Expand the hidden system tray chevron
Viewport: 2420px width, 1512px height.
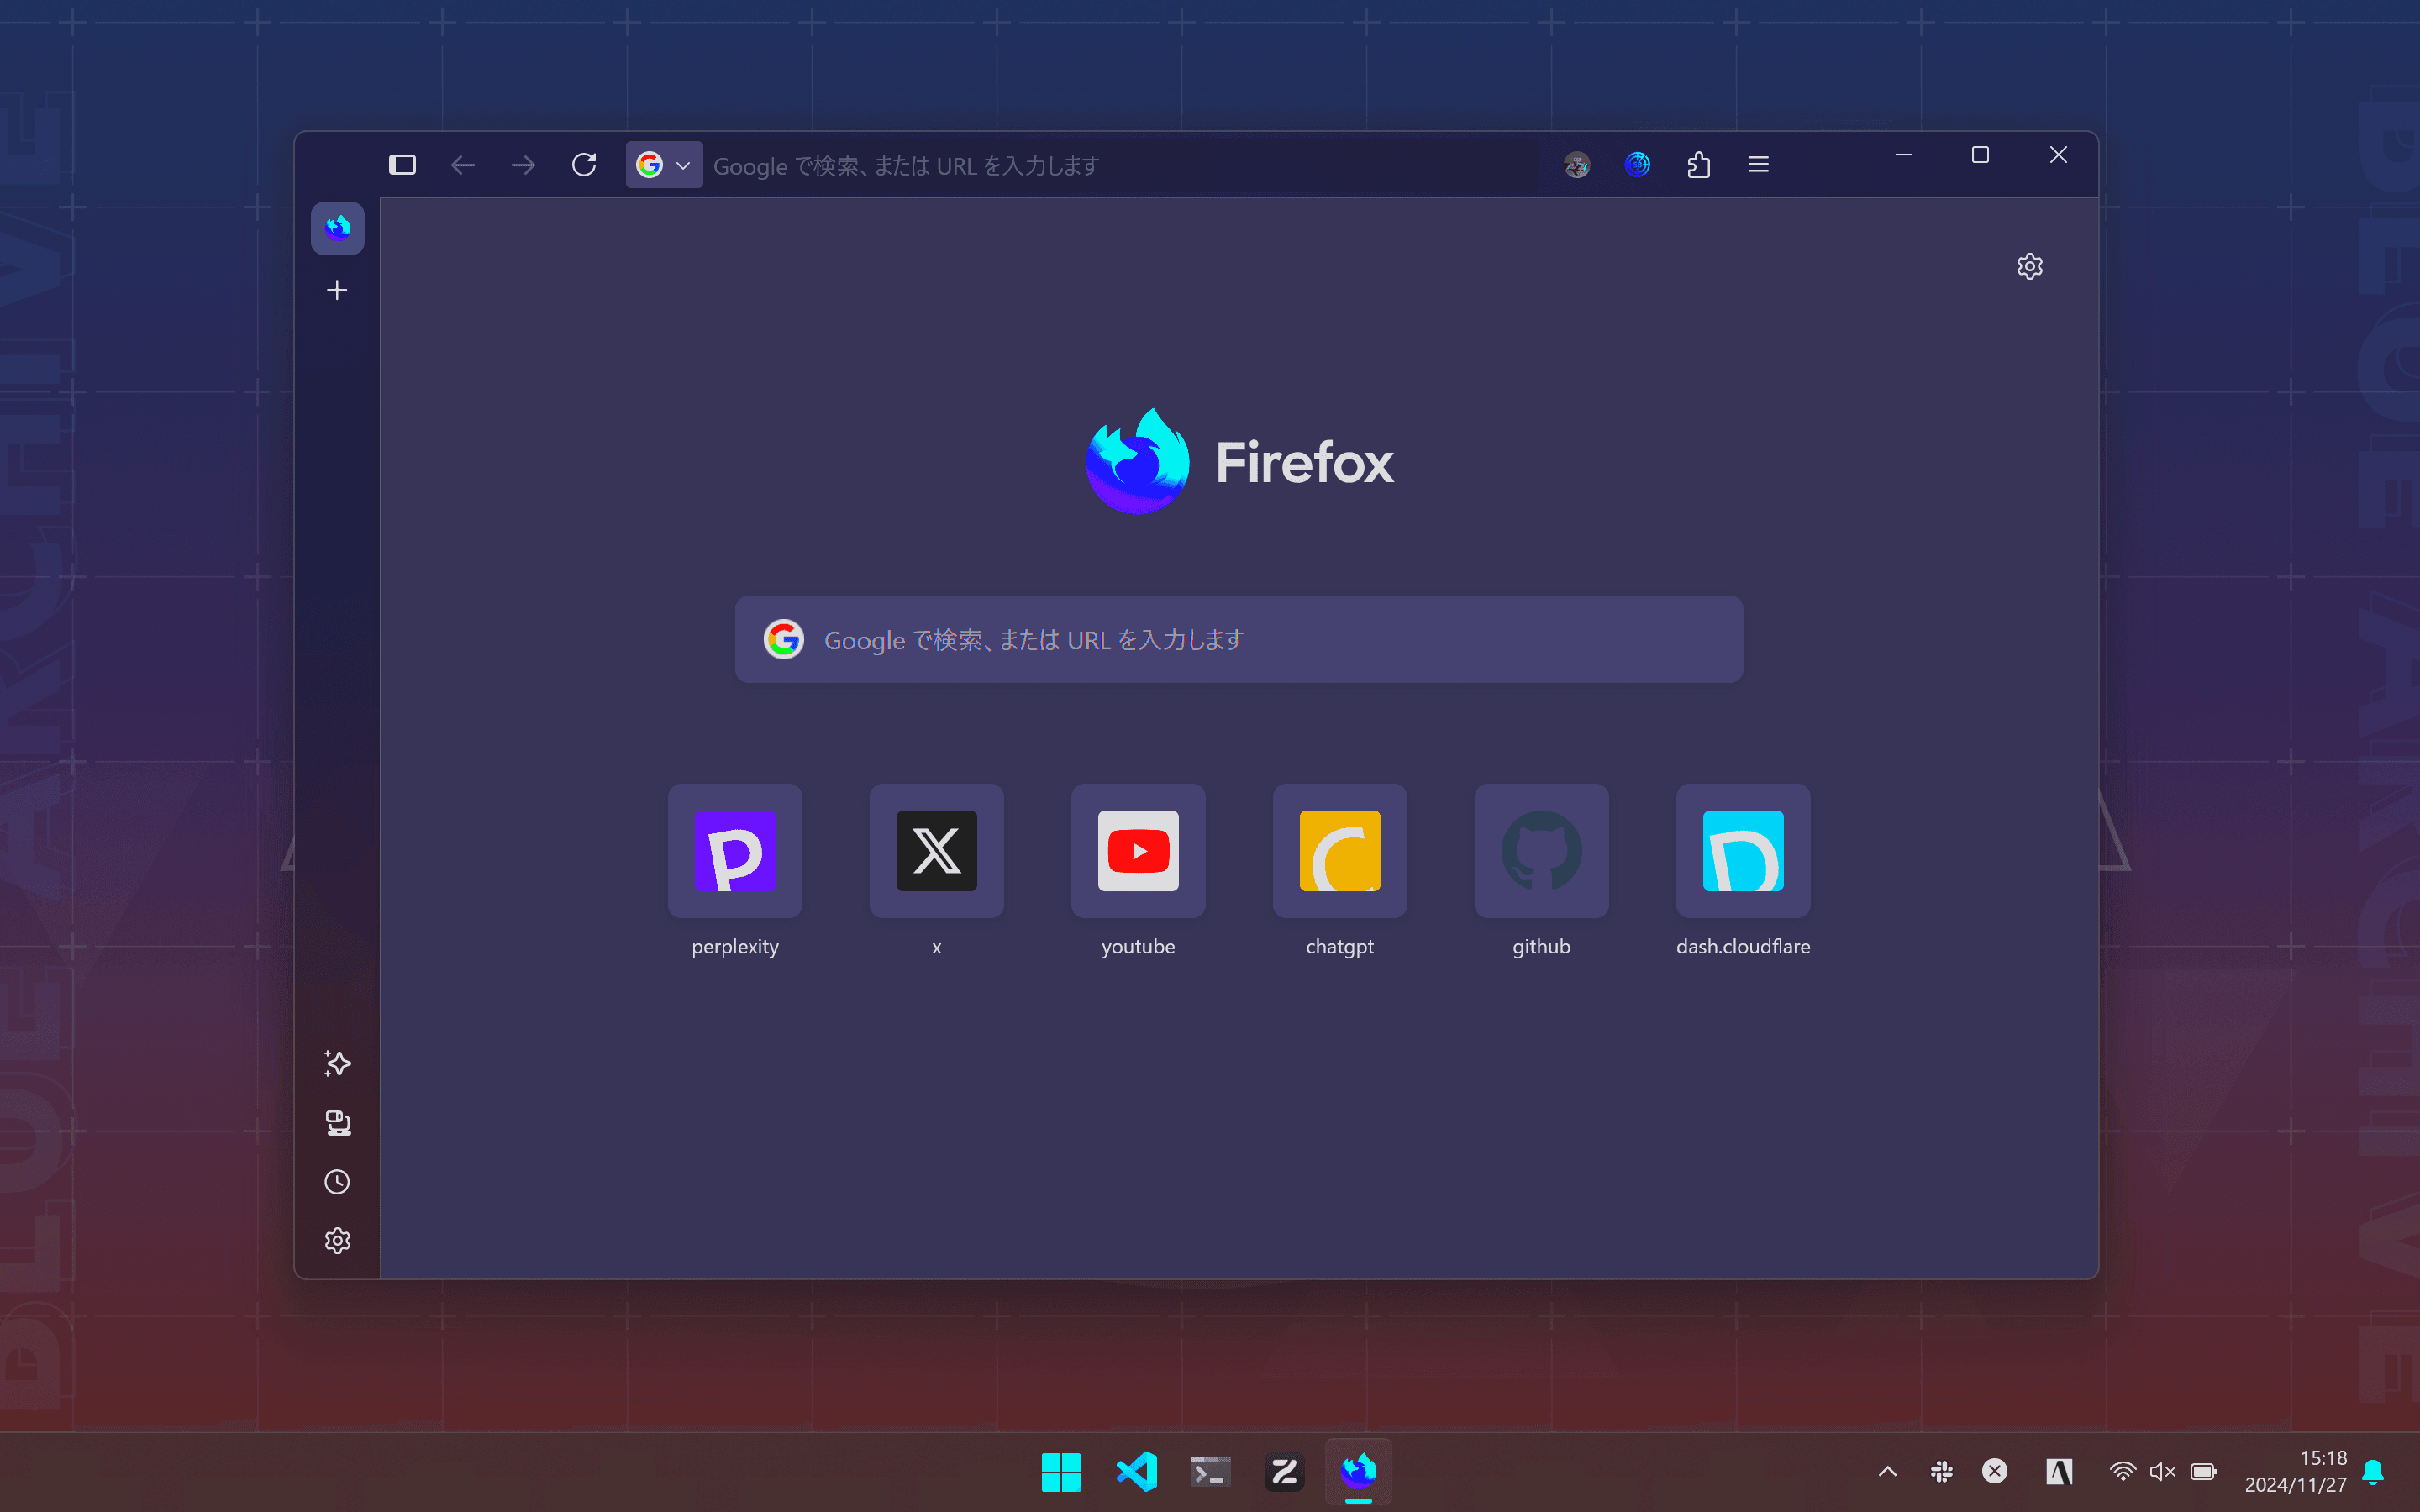1888,1471
